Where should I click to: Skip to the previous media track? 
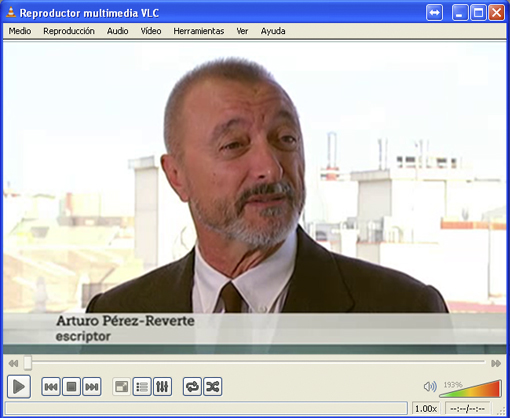coord(51,387)
